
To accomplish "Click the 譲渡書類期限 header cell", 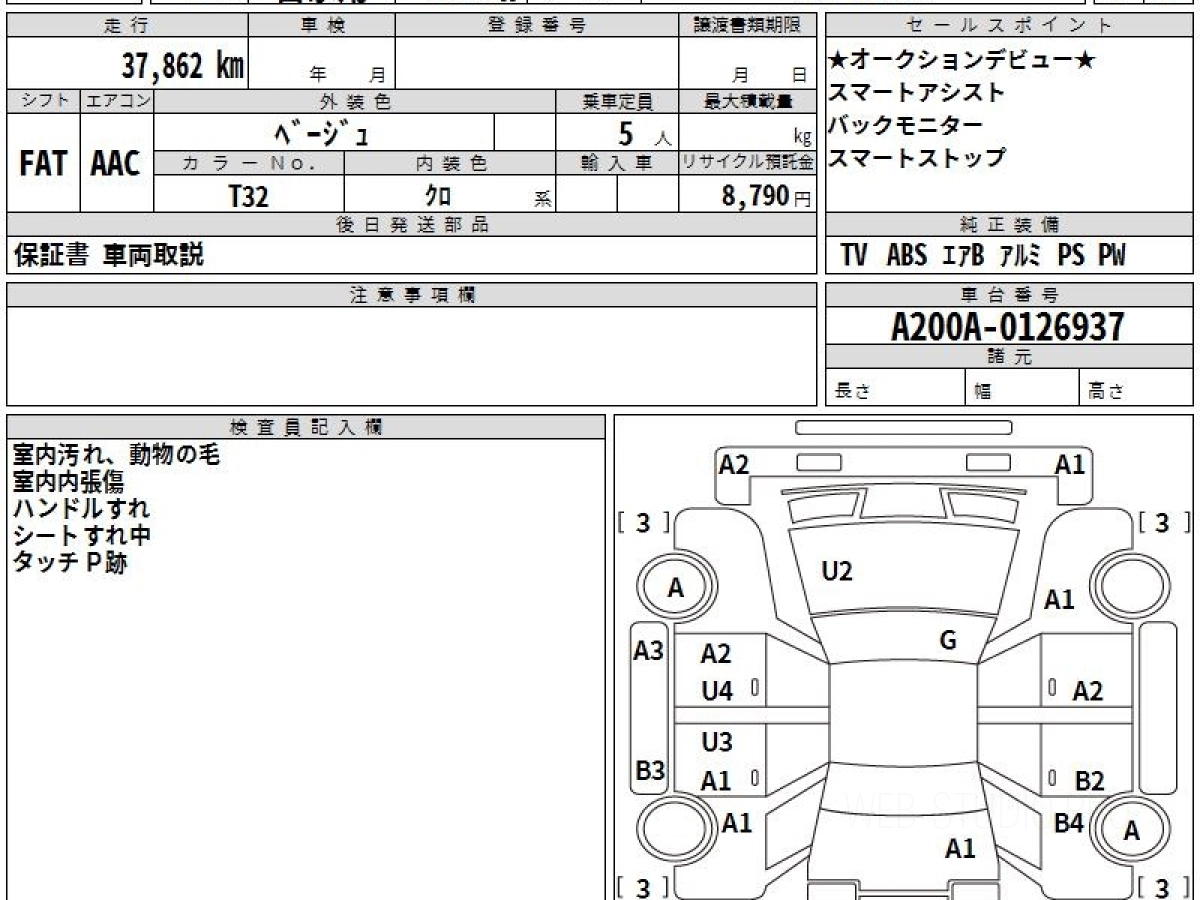I will click(x=747, y=26).
